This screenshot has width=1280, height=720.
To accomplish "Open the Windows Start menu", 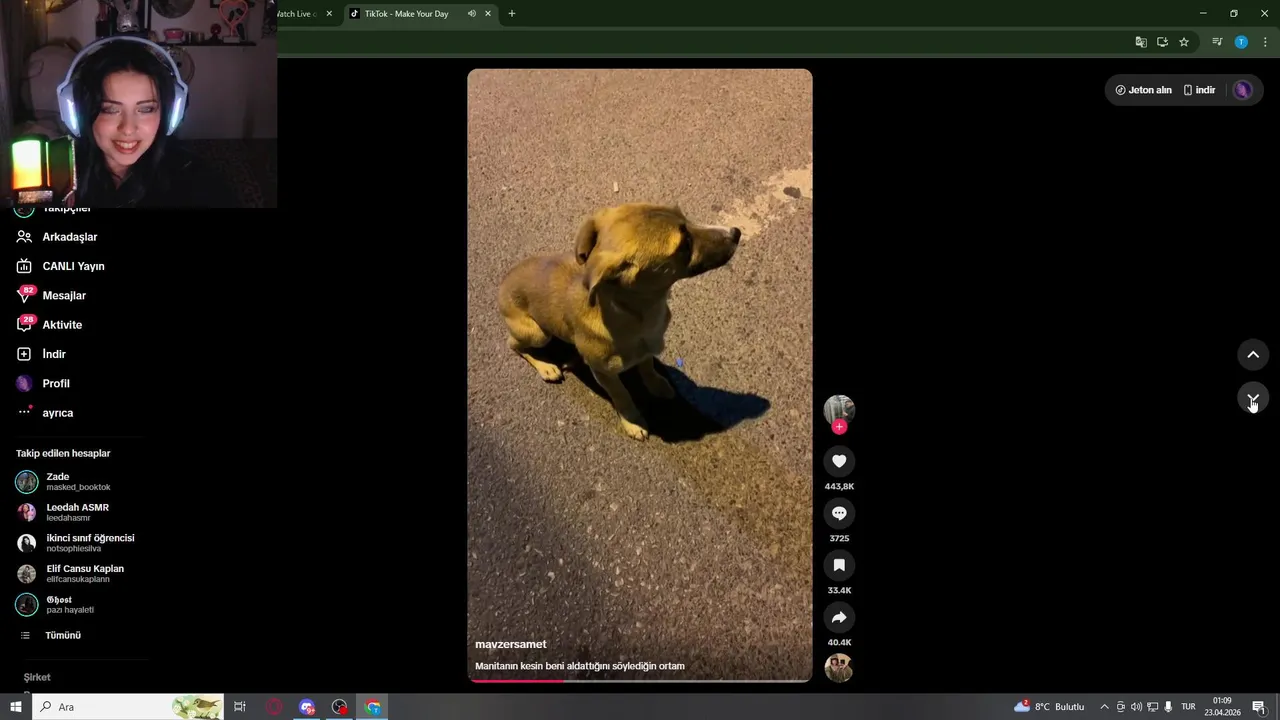I will 16,707.
